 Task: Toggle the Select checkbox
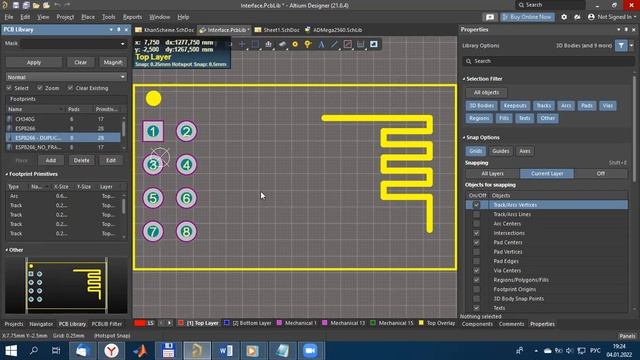[9, 88]
